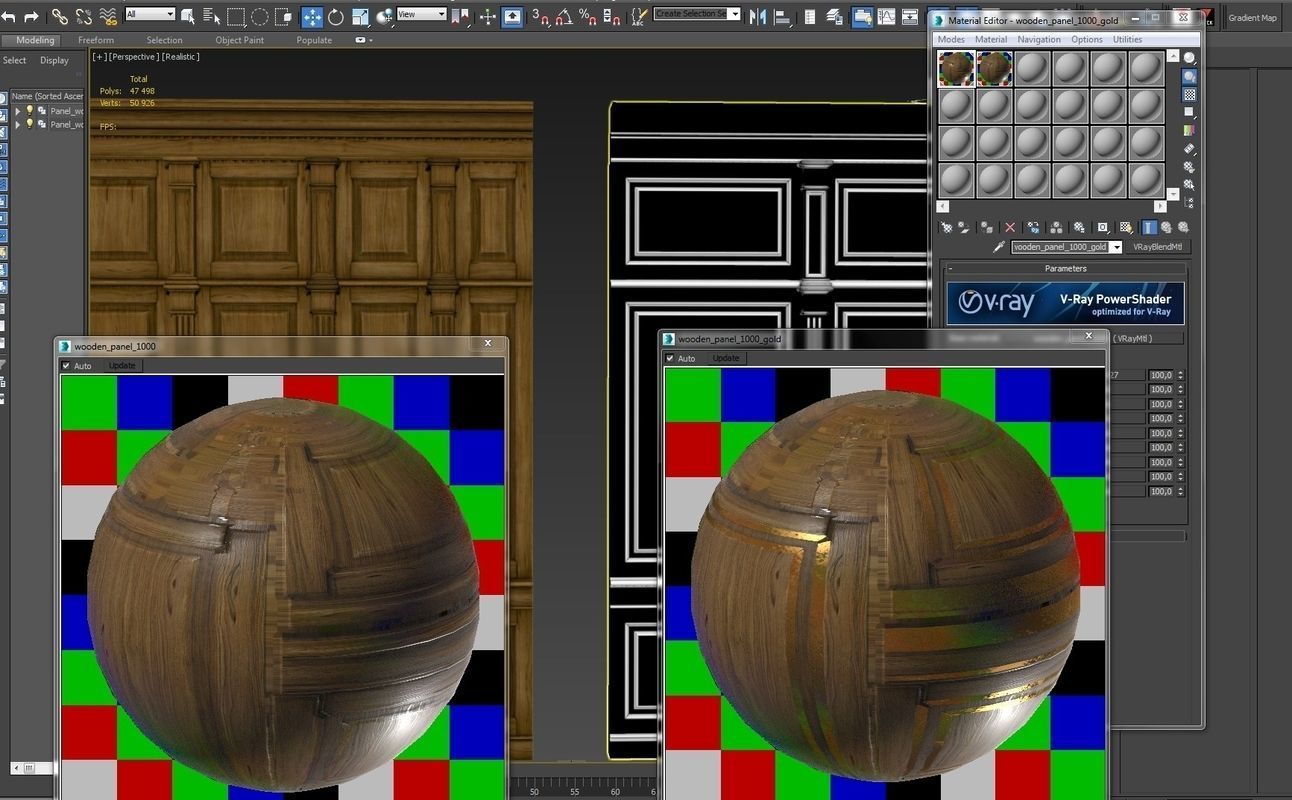Click the Mirror tool icon
This screenshot has width=1292, height=800.
pyautogui.click(x=757, y=16)
